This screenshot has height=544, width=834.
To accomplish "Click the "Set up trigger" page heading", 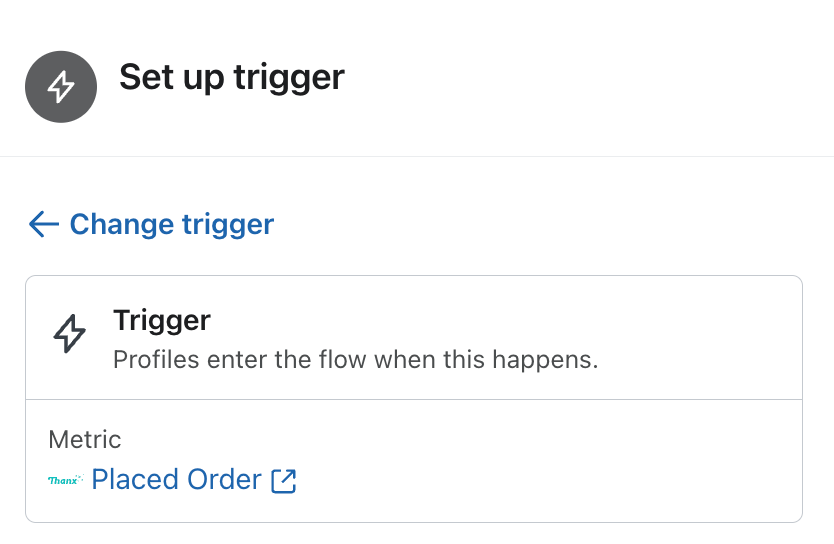I will click(232, 77).
